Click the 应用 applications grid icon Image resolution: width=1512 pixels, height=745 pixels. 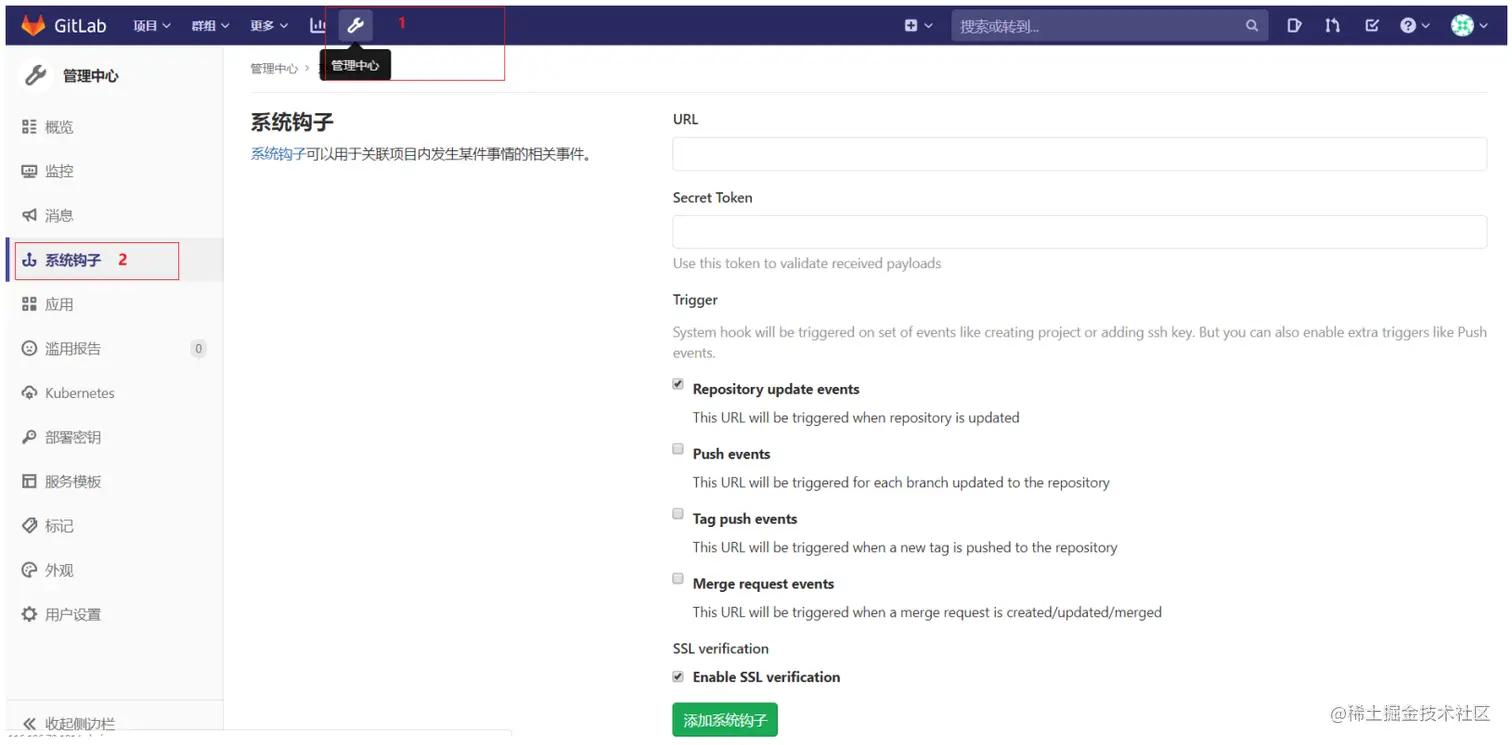pos(29,304)
